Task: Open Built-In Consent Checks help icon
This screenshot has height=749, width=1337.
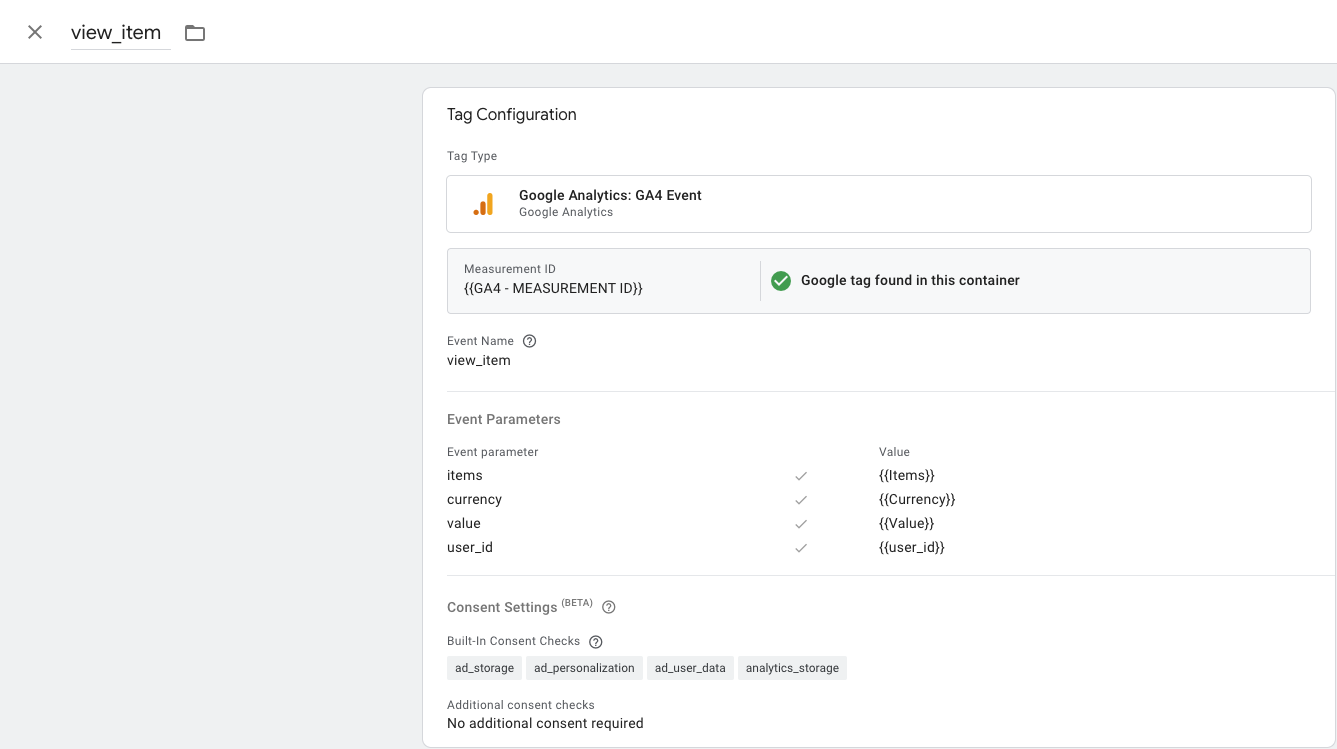Action: tap(596, 641)
